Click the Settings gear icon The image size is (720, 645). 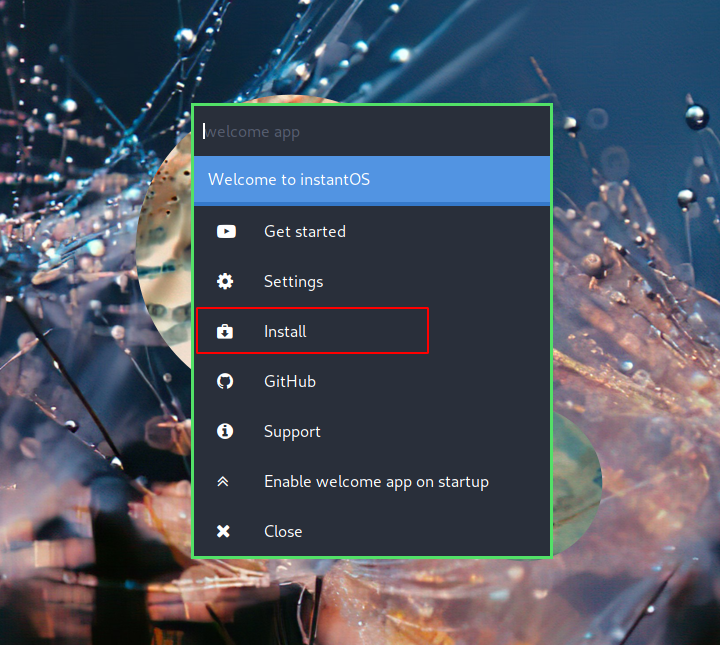tap(225, 281)
